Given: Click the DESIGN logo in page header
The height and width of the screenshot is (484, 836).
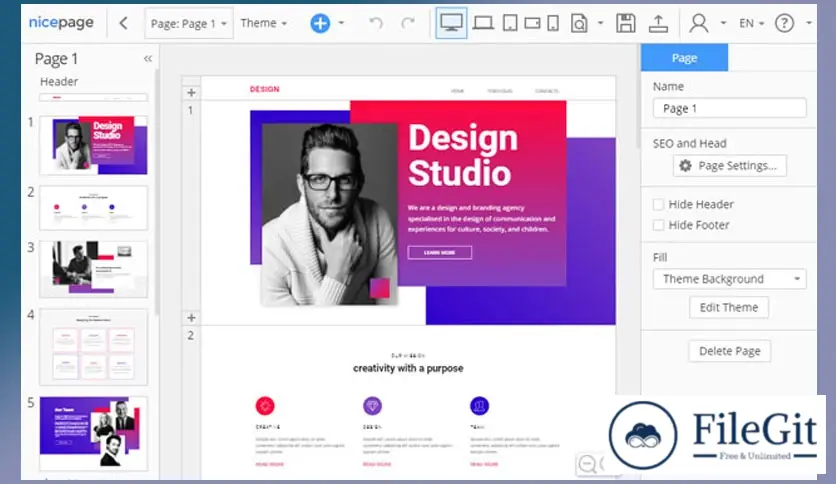Looking at the screenshot, I should coord(264,89).
